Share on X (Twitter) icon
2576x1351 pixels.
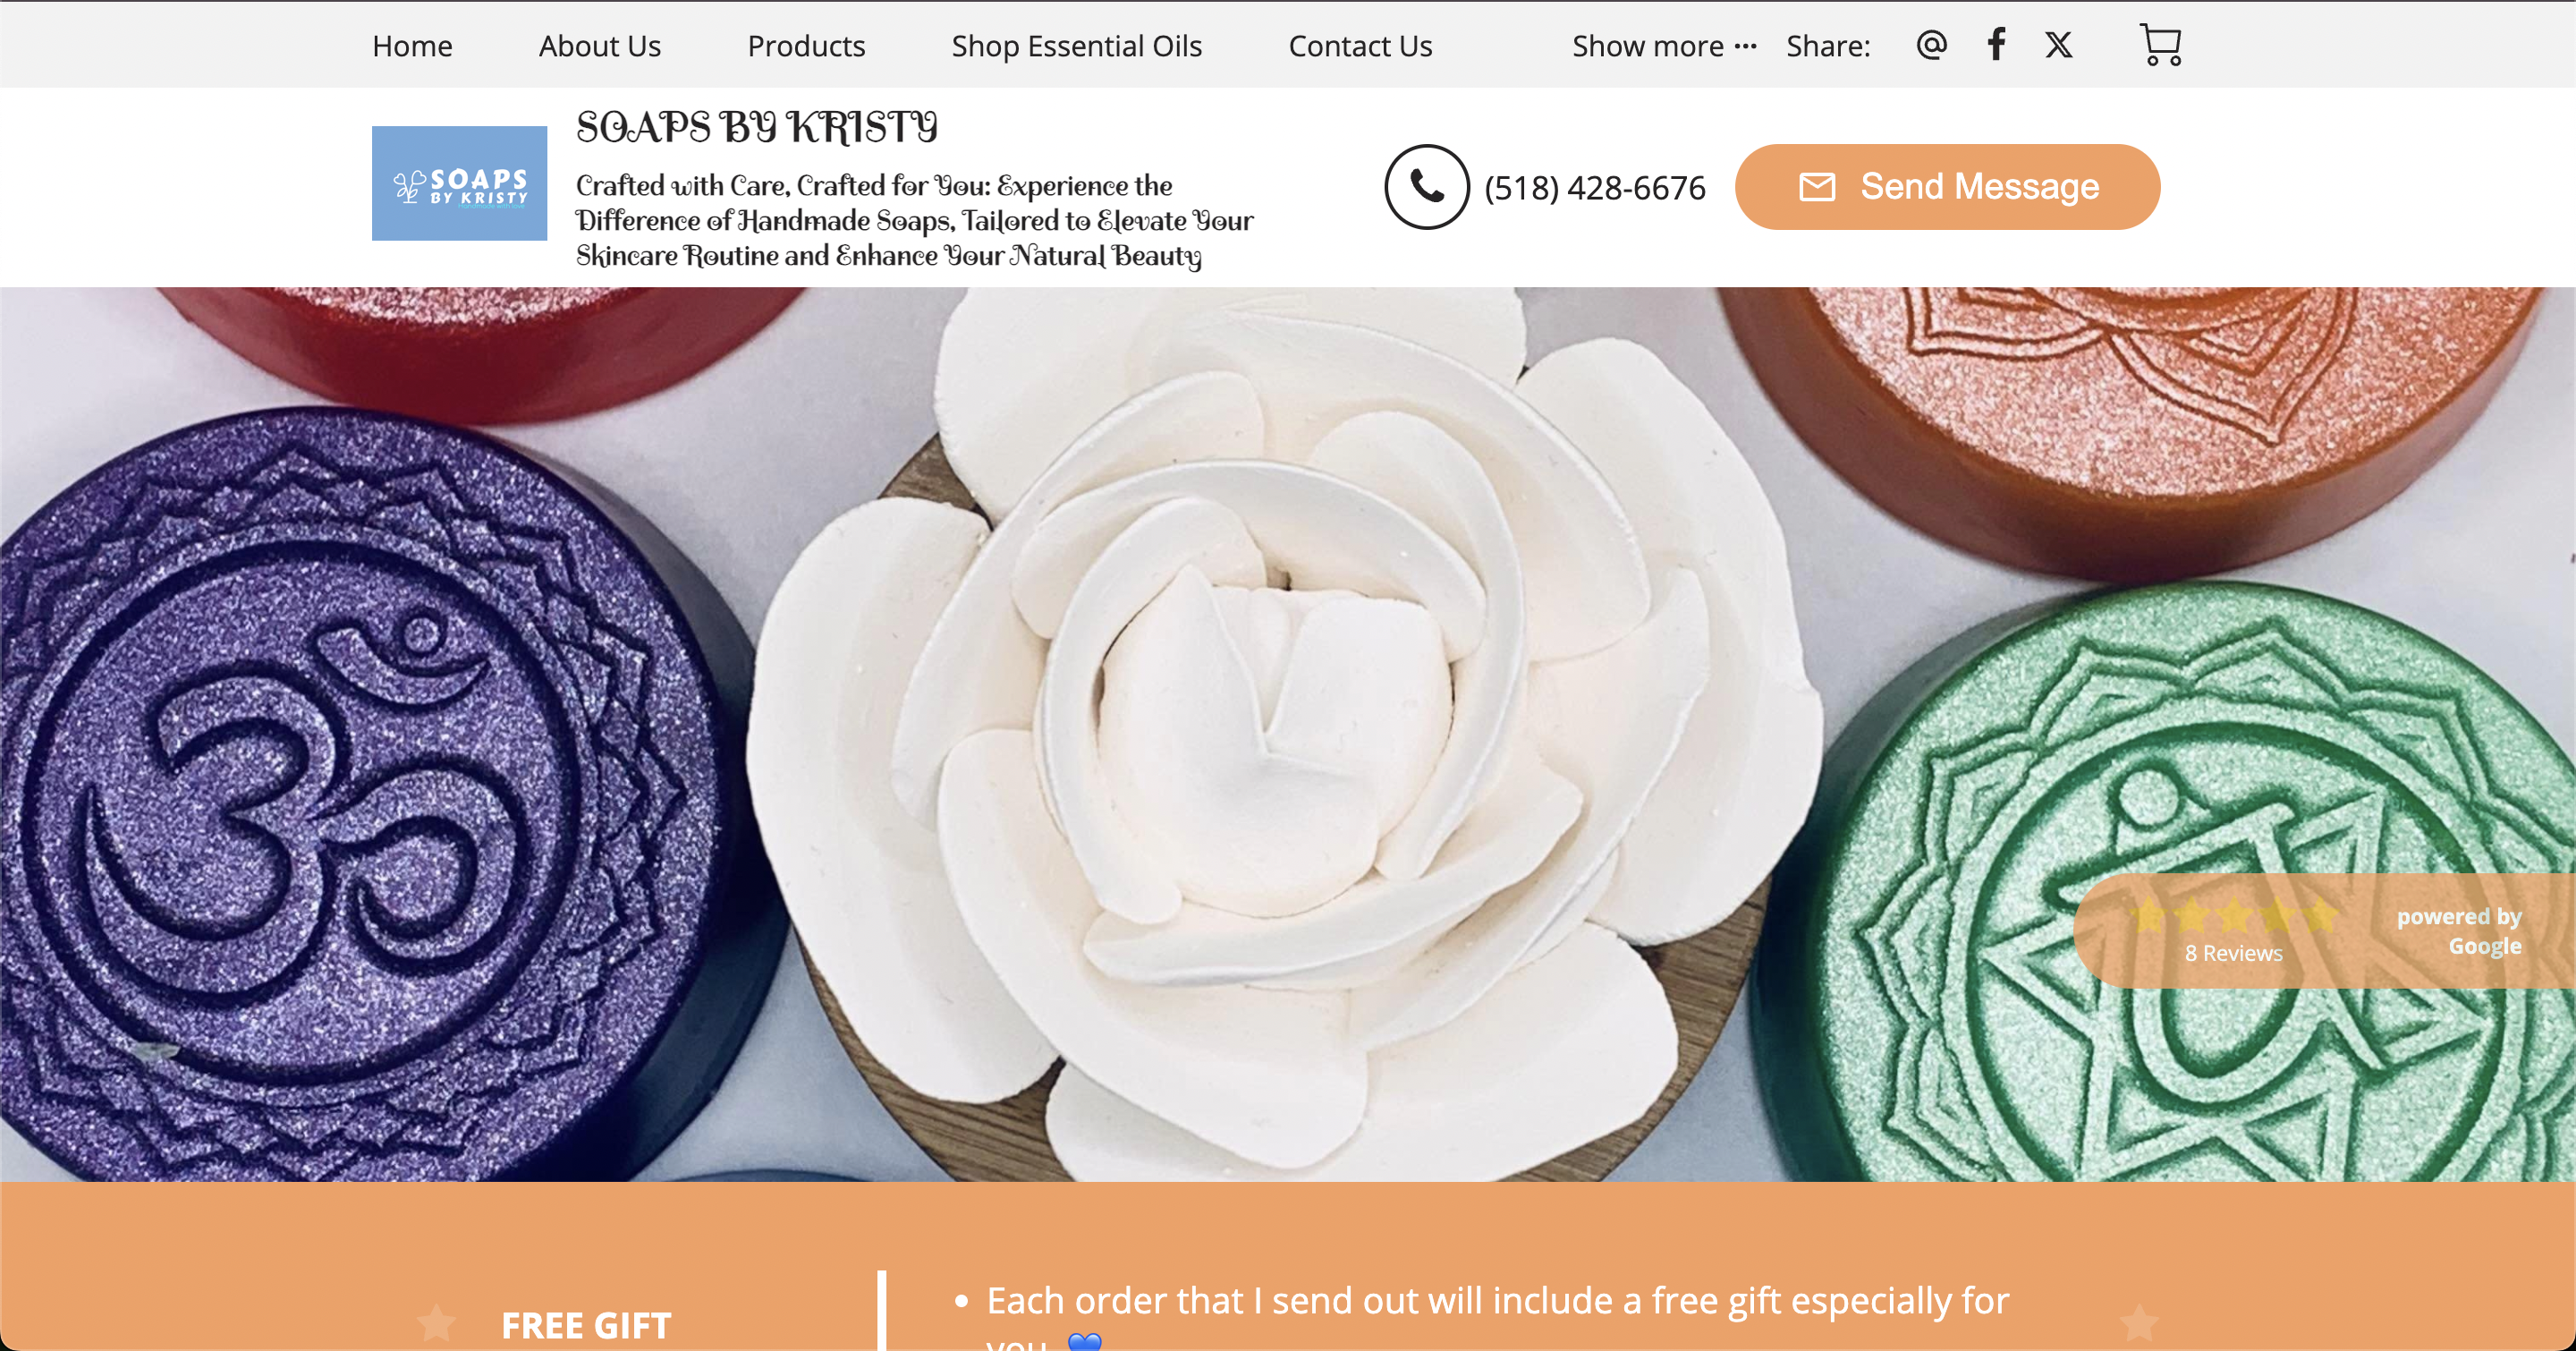2058,45
